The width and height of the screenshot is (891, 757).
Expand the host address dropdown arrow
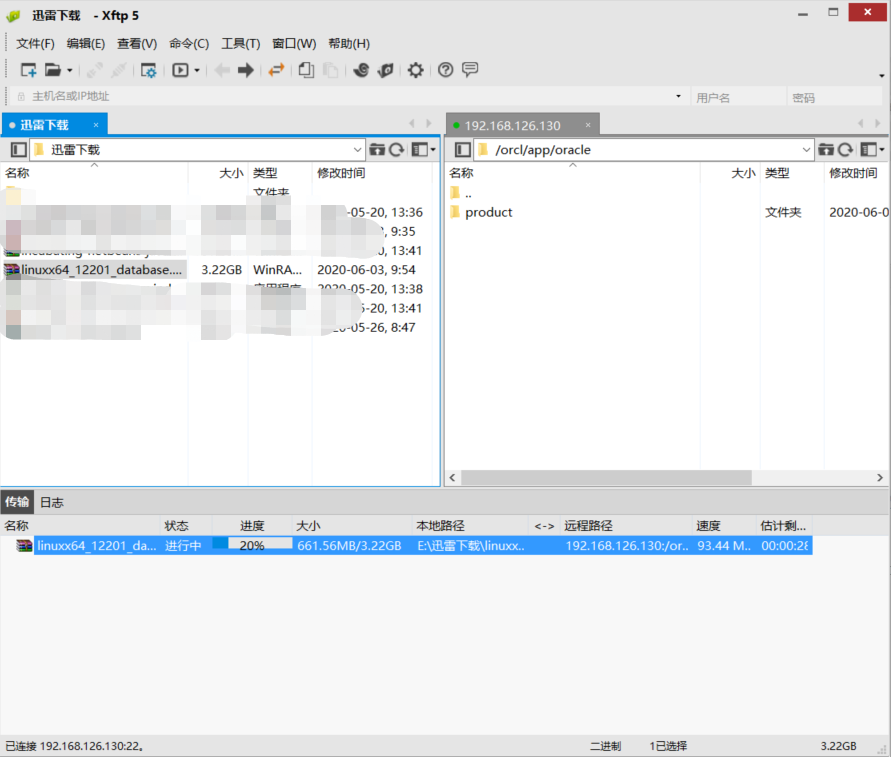(678, 96)
